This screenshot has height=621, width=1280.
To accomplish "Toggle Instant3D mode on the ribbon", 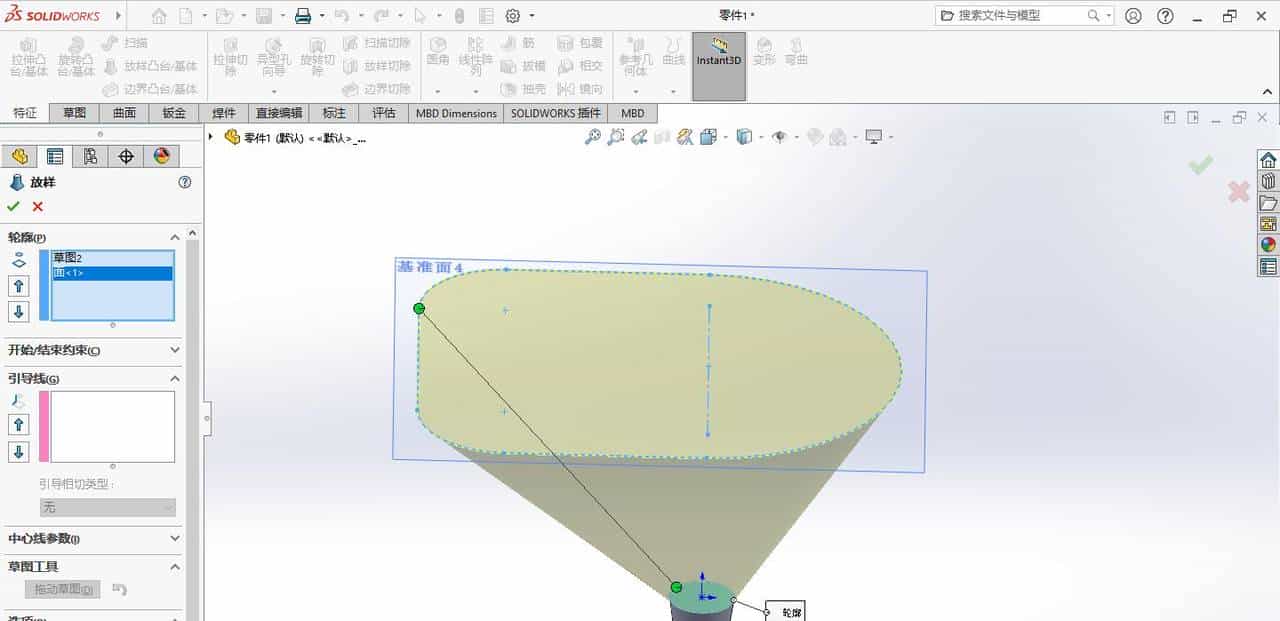I will click(x=718, y=60).
